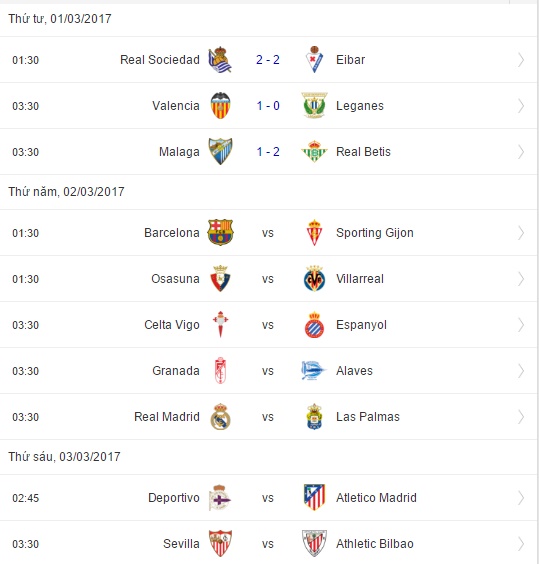Click the Espanyol club crest
539x564 pixels.
click(314, 325)
